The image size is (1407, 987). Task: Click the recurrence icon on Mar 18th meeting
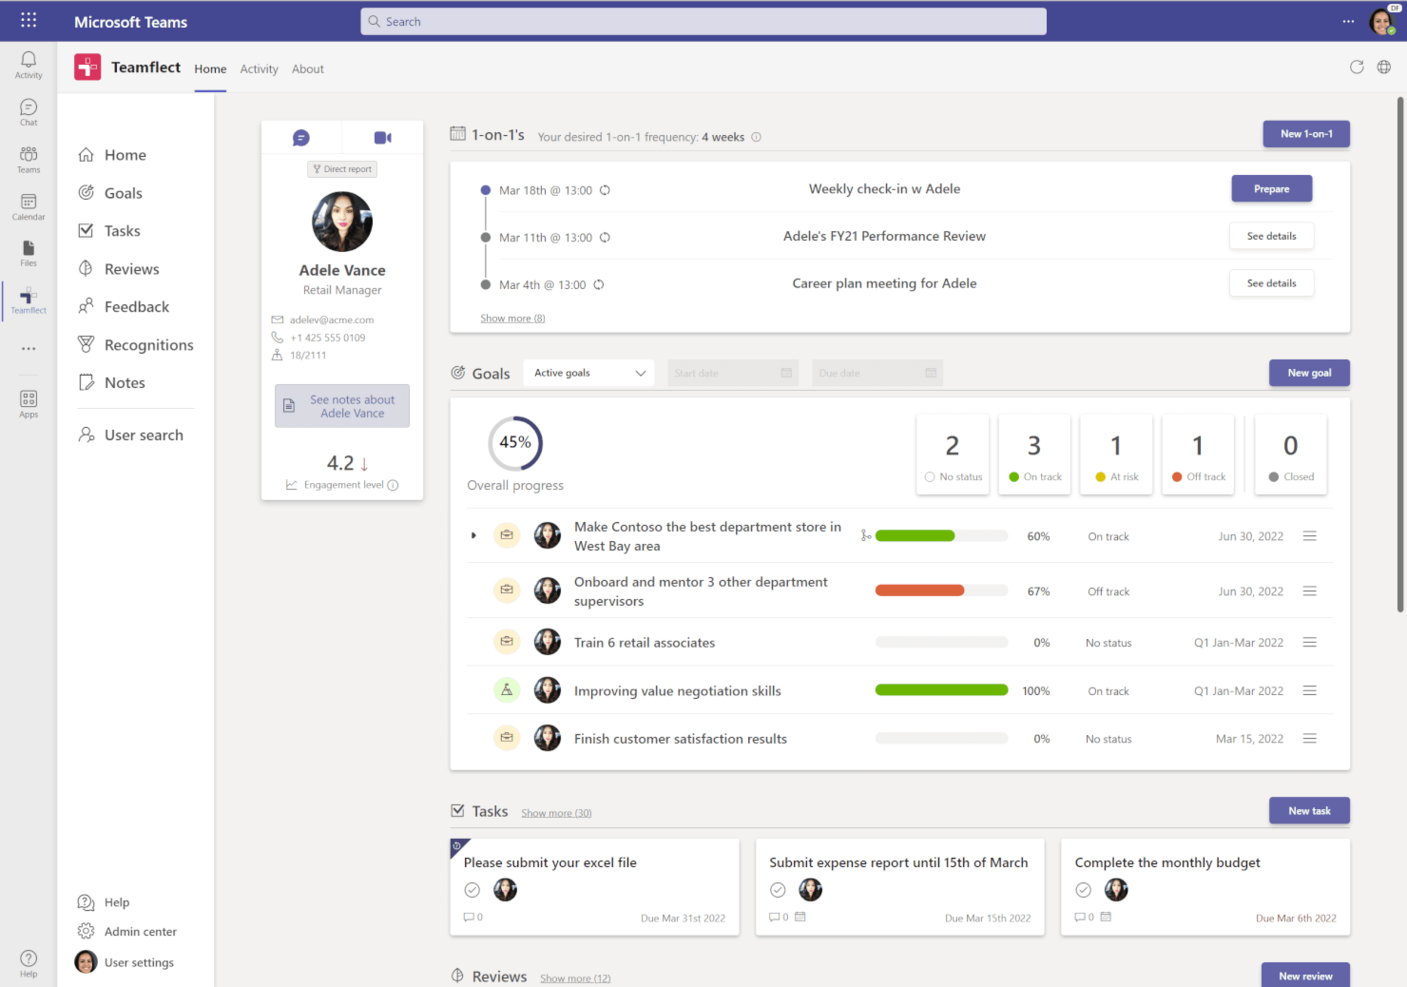[x=605, y=190]
